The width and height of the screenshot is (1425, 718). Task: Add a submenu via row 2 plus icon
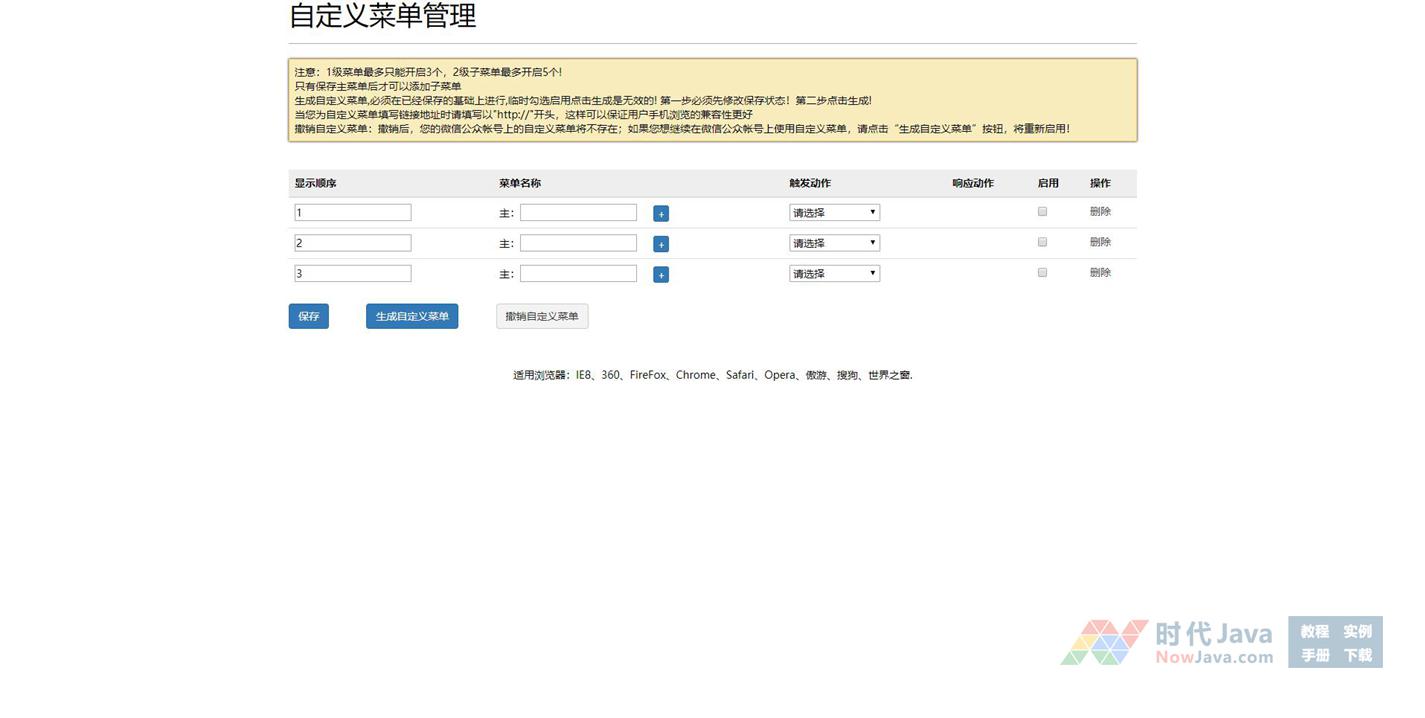660,244
